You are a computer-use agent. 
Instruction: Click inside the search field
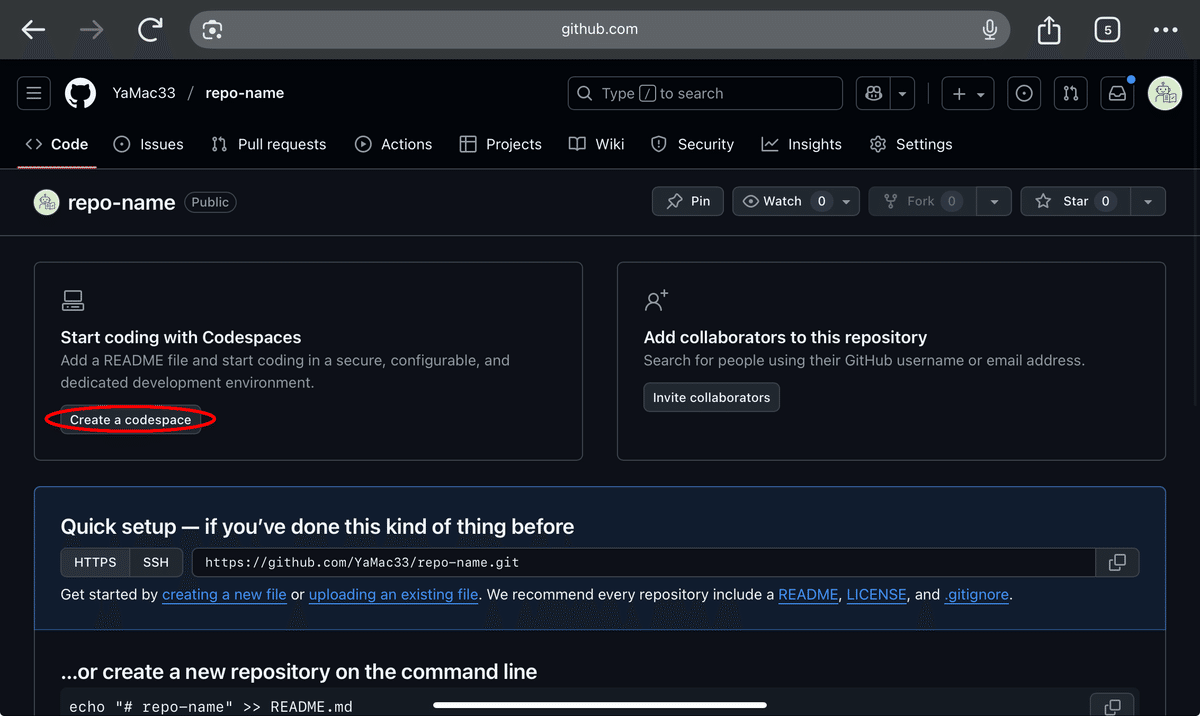705,93
